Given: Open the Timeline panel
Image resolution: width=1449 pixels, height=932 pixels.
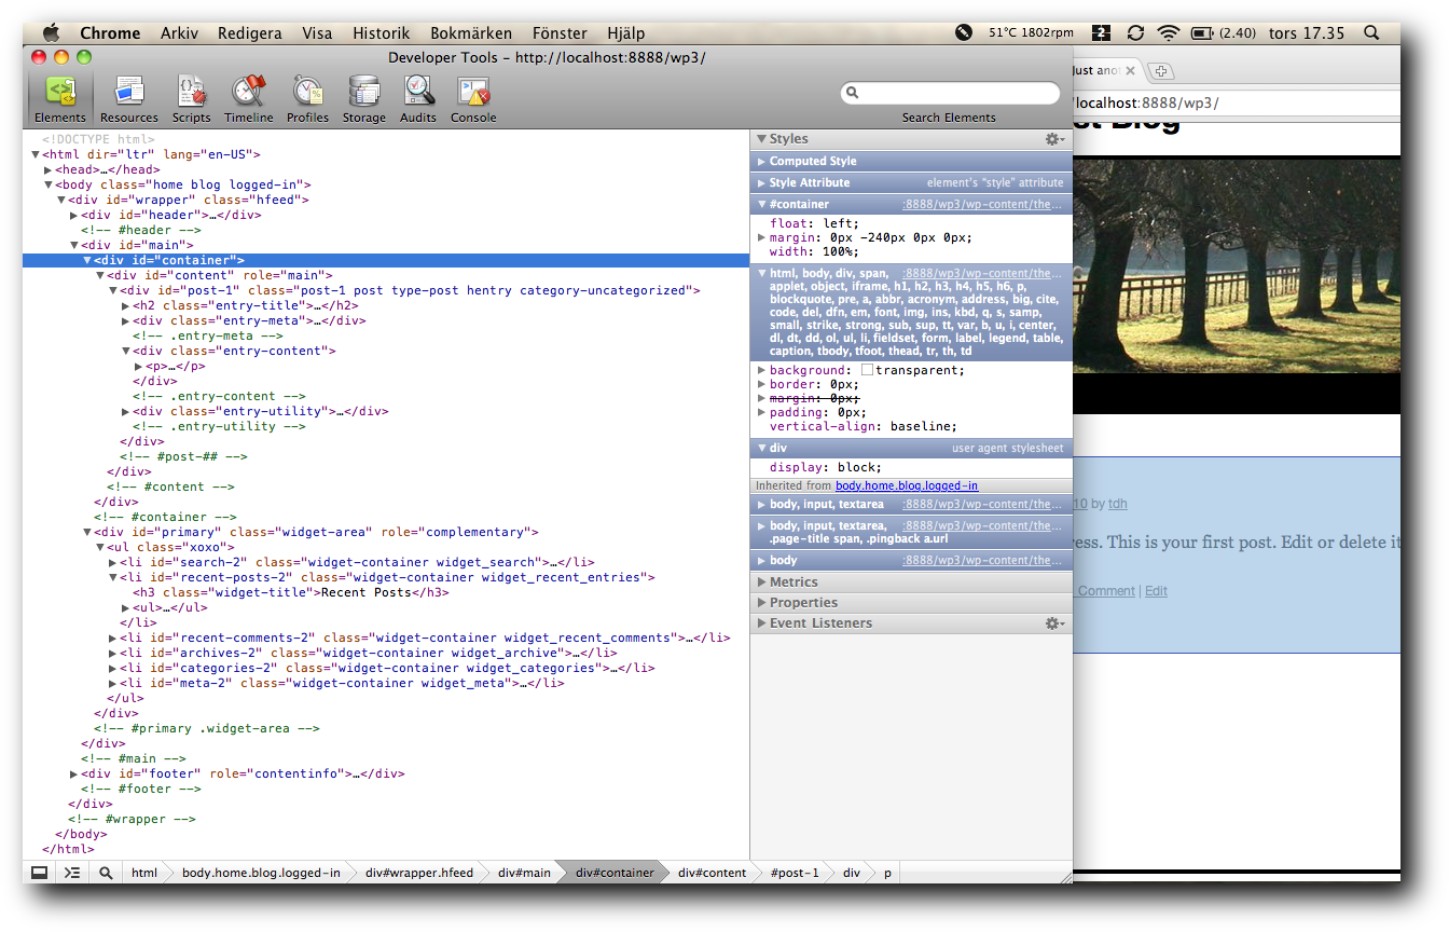Looking at the screenshot, I should pyautogui.click(x=249, y=99).
